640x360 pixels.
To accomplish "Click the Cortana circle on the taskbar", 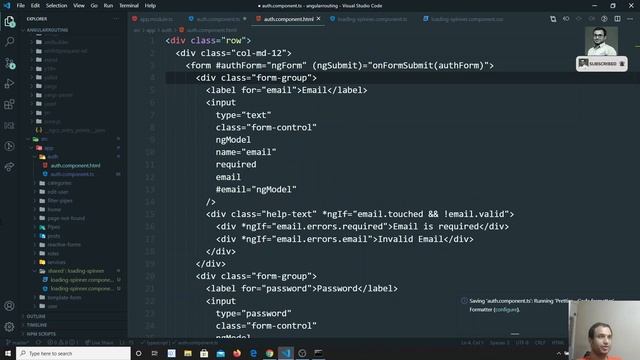I will pos(138,353).
